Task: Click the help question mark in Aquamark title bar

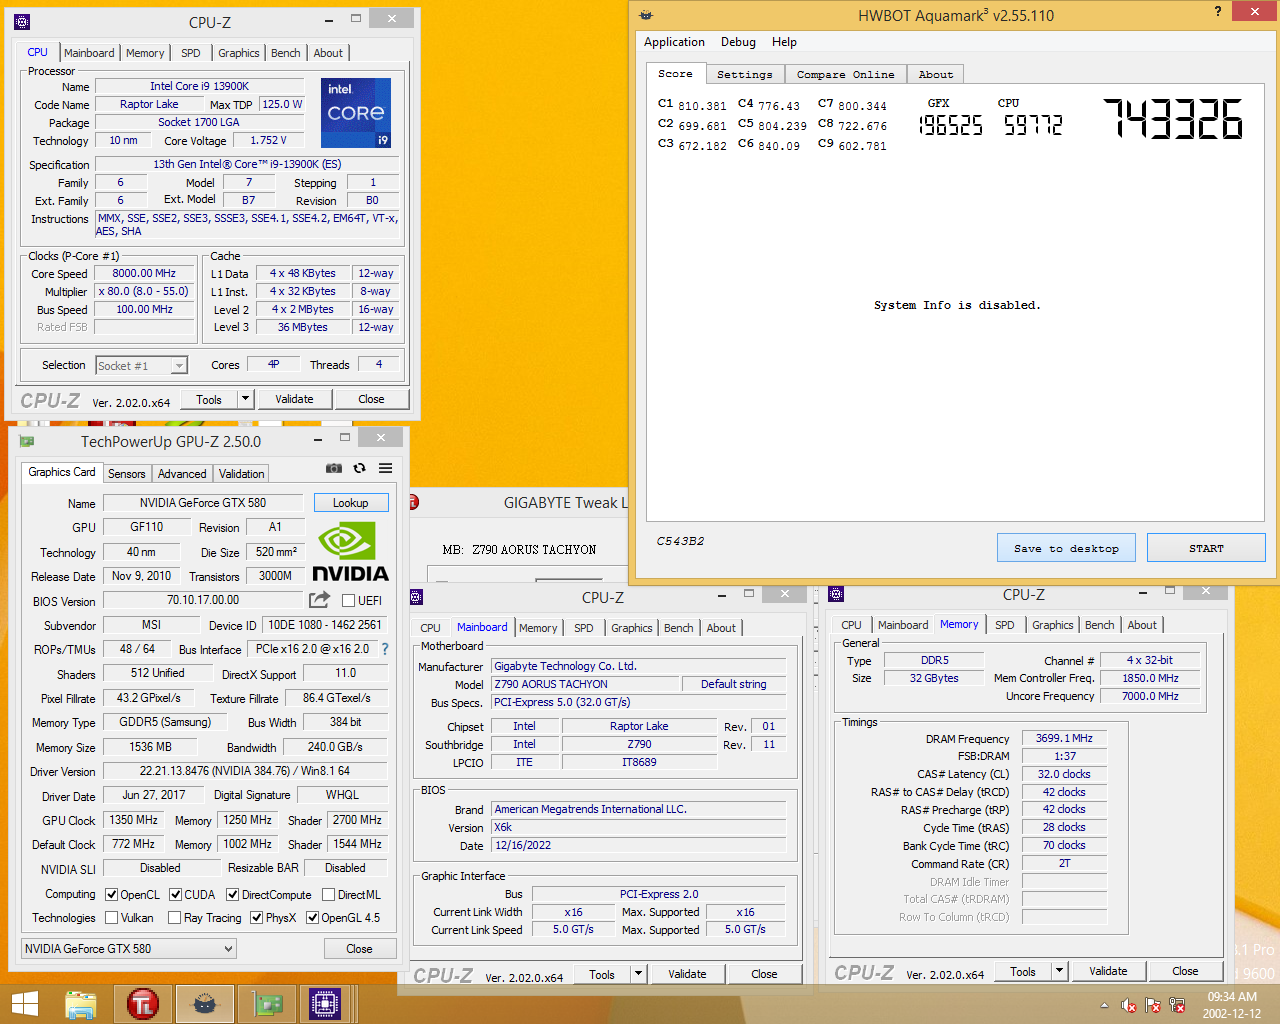Action: 1217,12
